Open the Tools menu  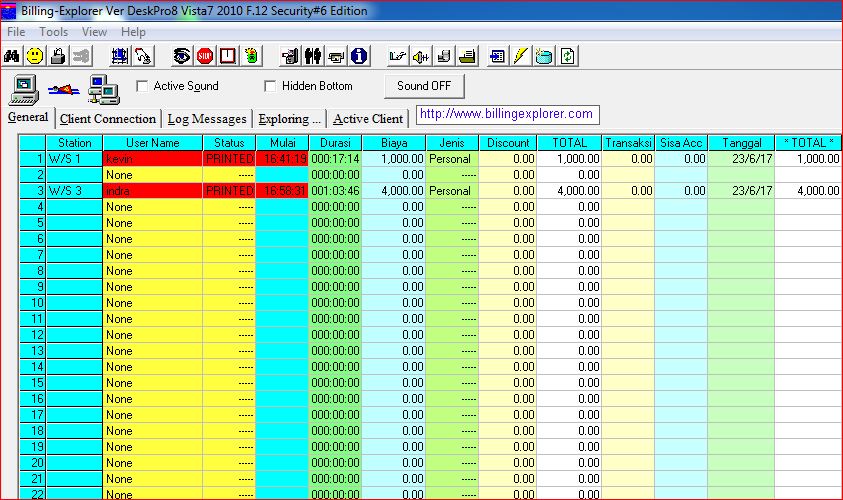click(x=53, y=32)
